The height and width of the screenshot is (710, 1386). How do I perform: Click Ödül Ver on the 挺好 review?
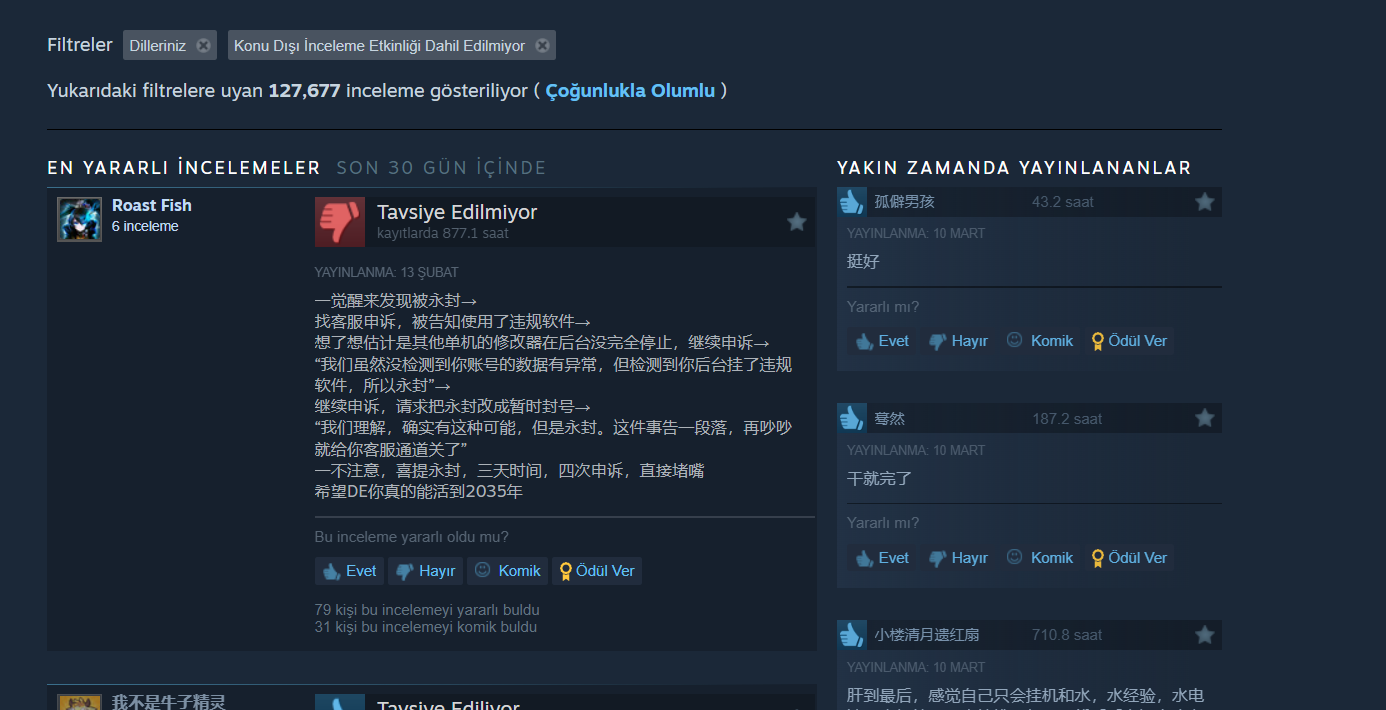click(1129, 341)
